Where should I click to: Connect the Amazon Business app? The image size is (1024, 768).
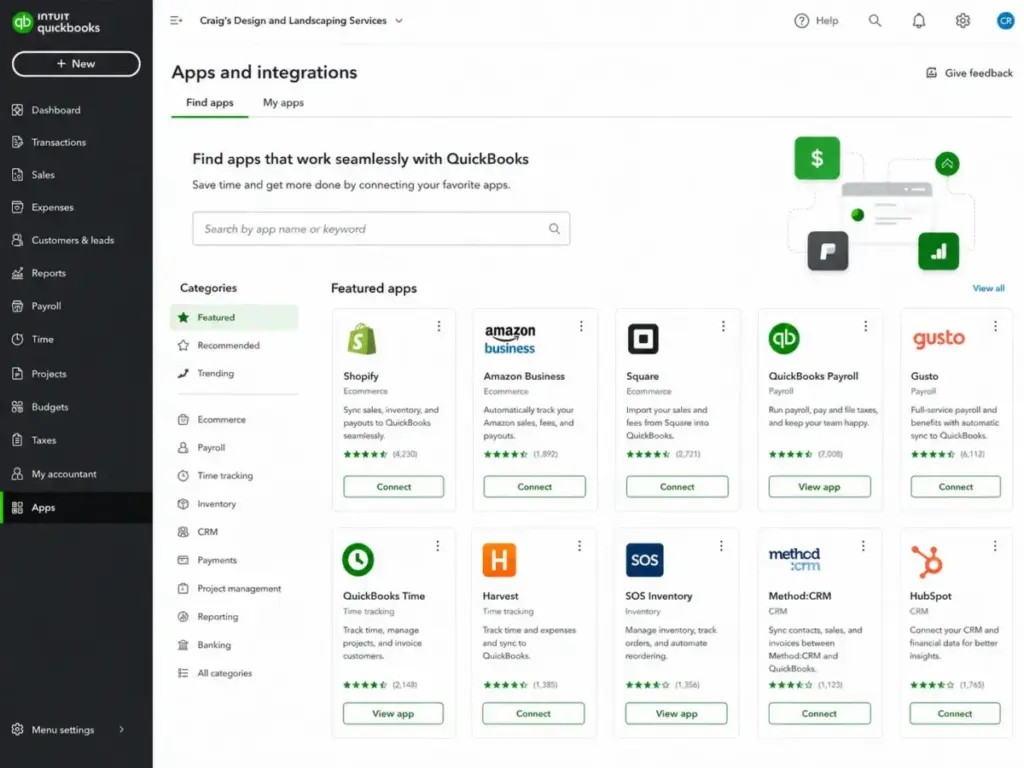(534, 487)
